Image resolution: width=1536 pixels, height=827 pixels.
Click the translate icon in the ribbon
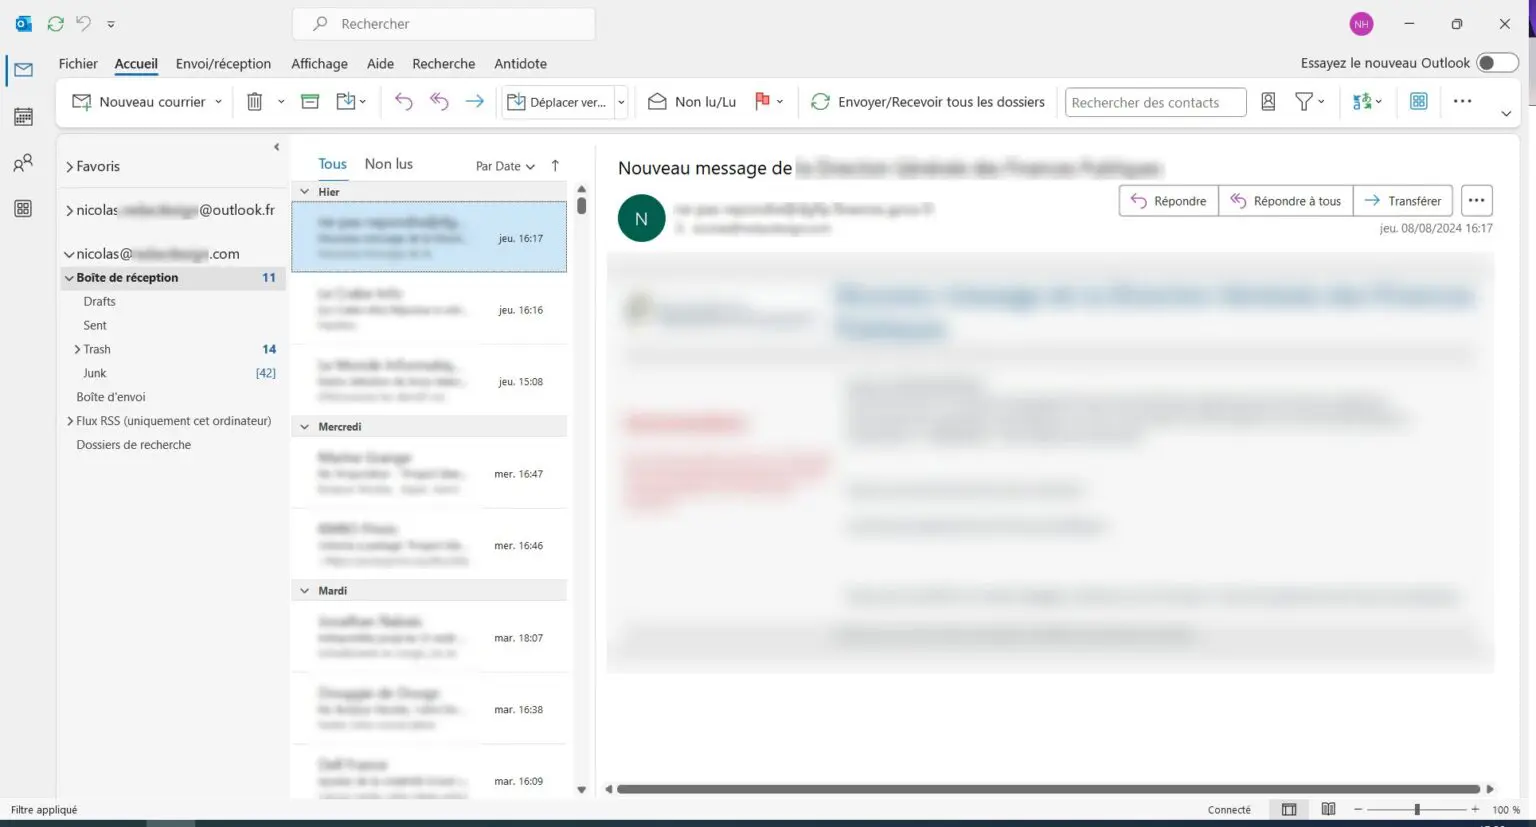click(x=1362, y=101)
